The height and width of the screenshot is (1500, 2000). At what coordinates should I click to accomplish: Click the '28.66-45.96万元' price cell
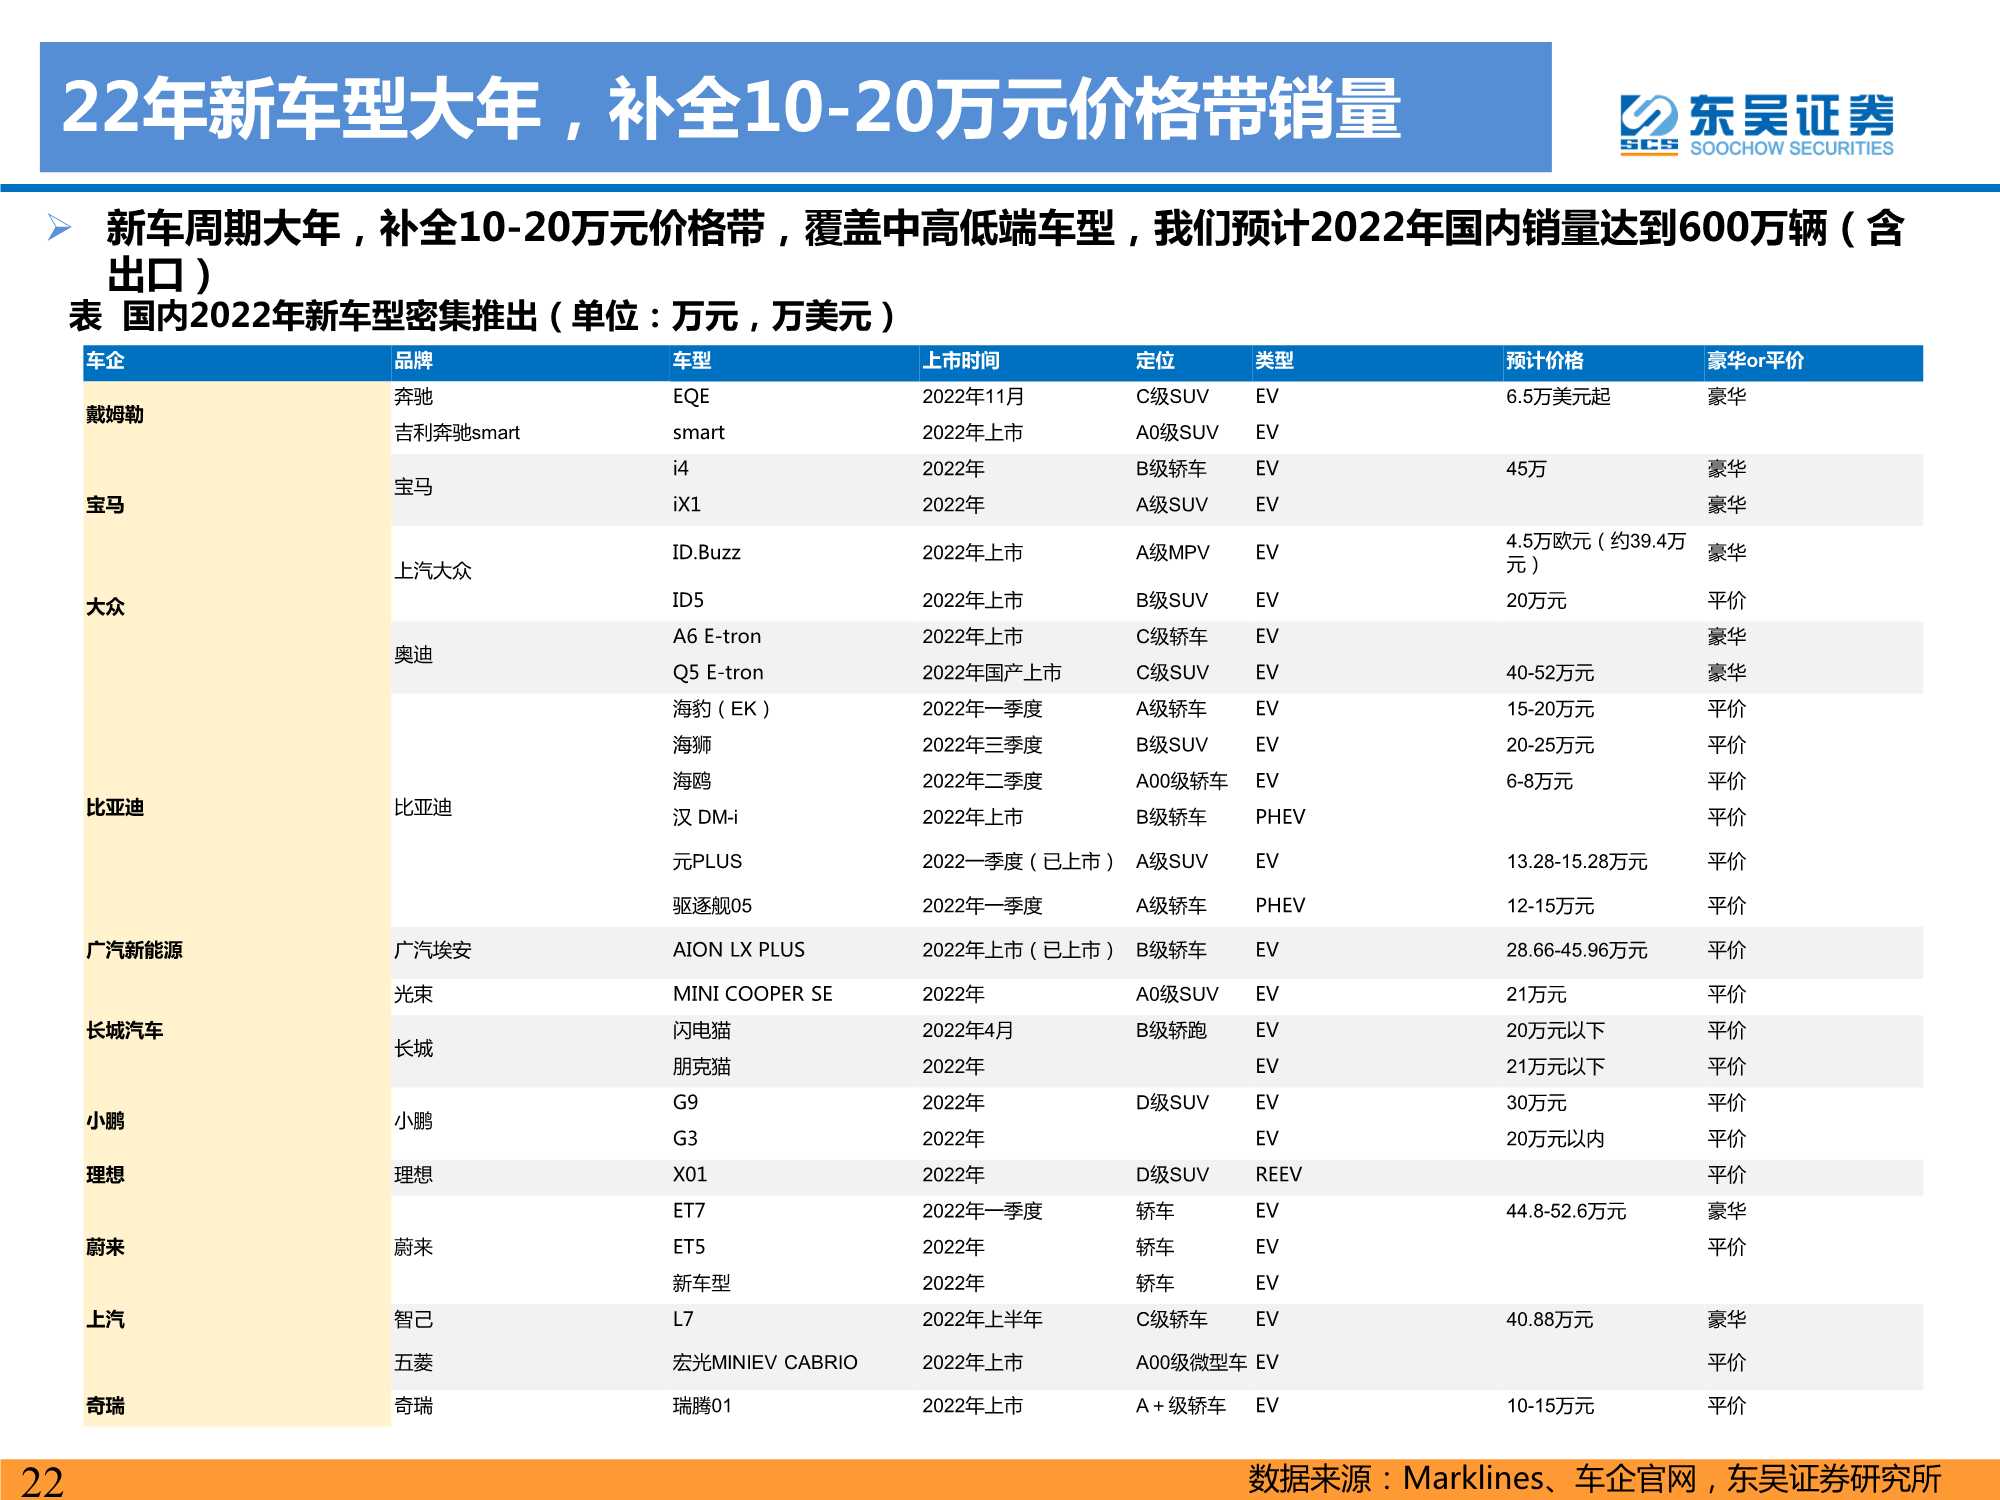1577,950
